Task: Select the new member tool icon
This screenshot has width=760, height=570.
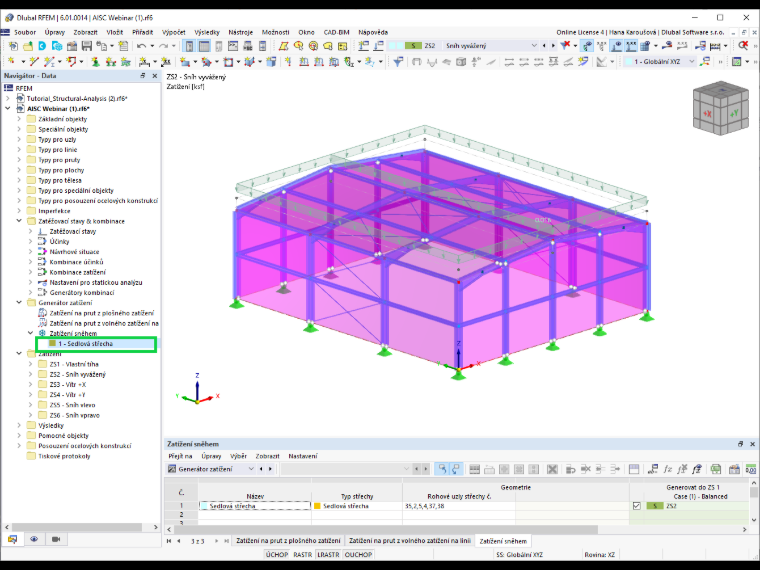Action: (48, 62)
